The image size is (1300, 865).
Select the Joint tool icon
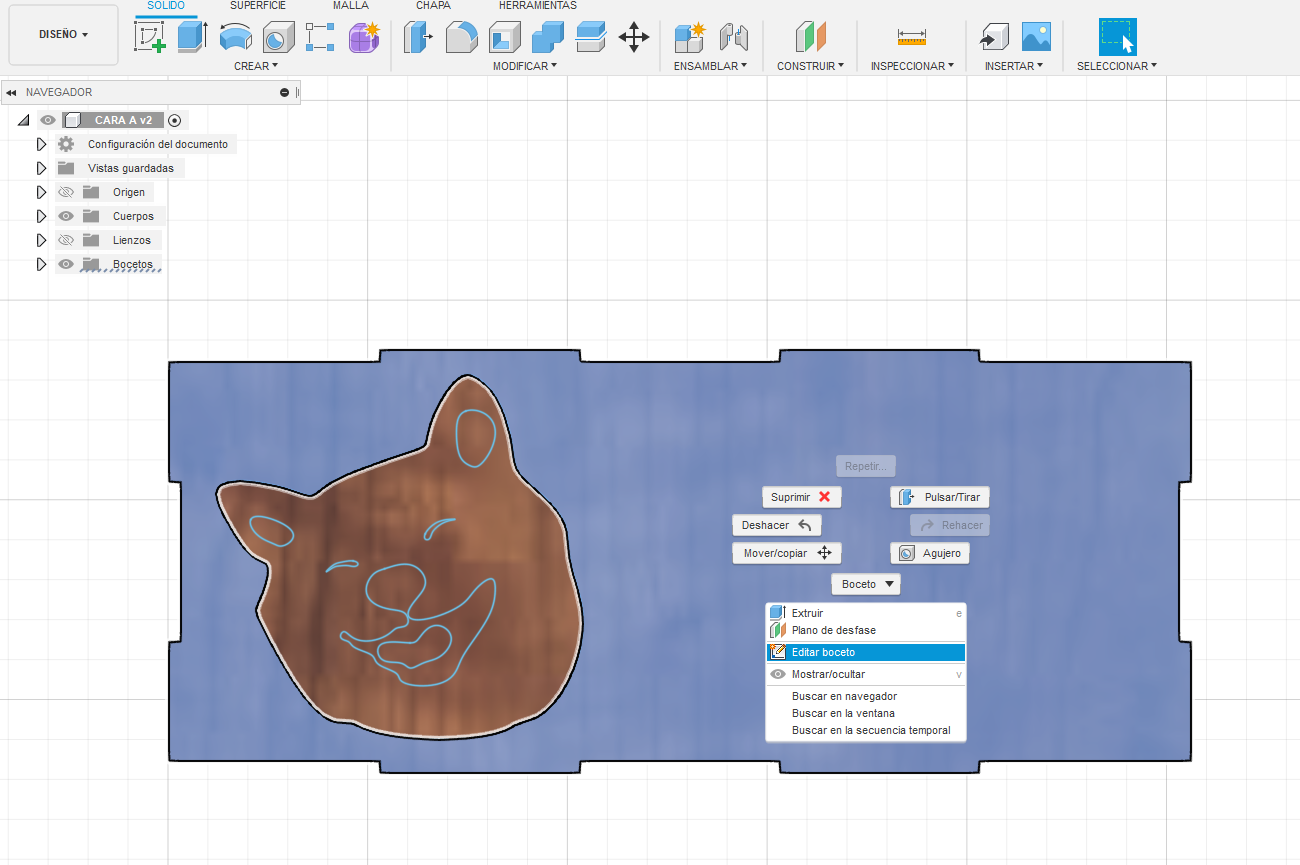[x=733, y=37]
